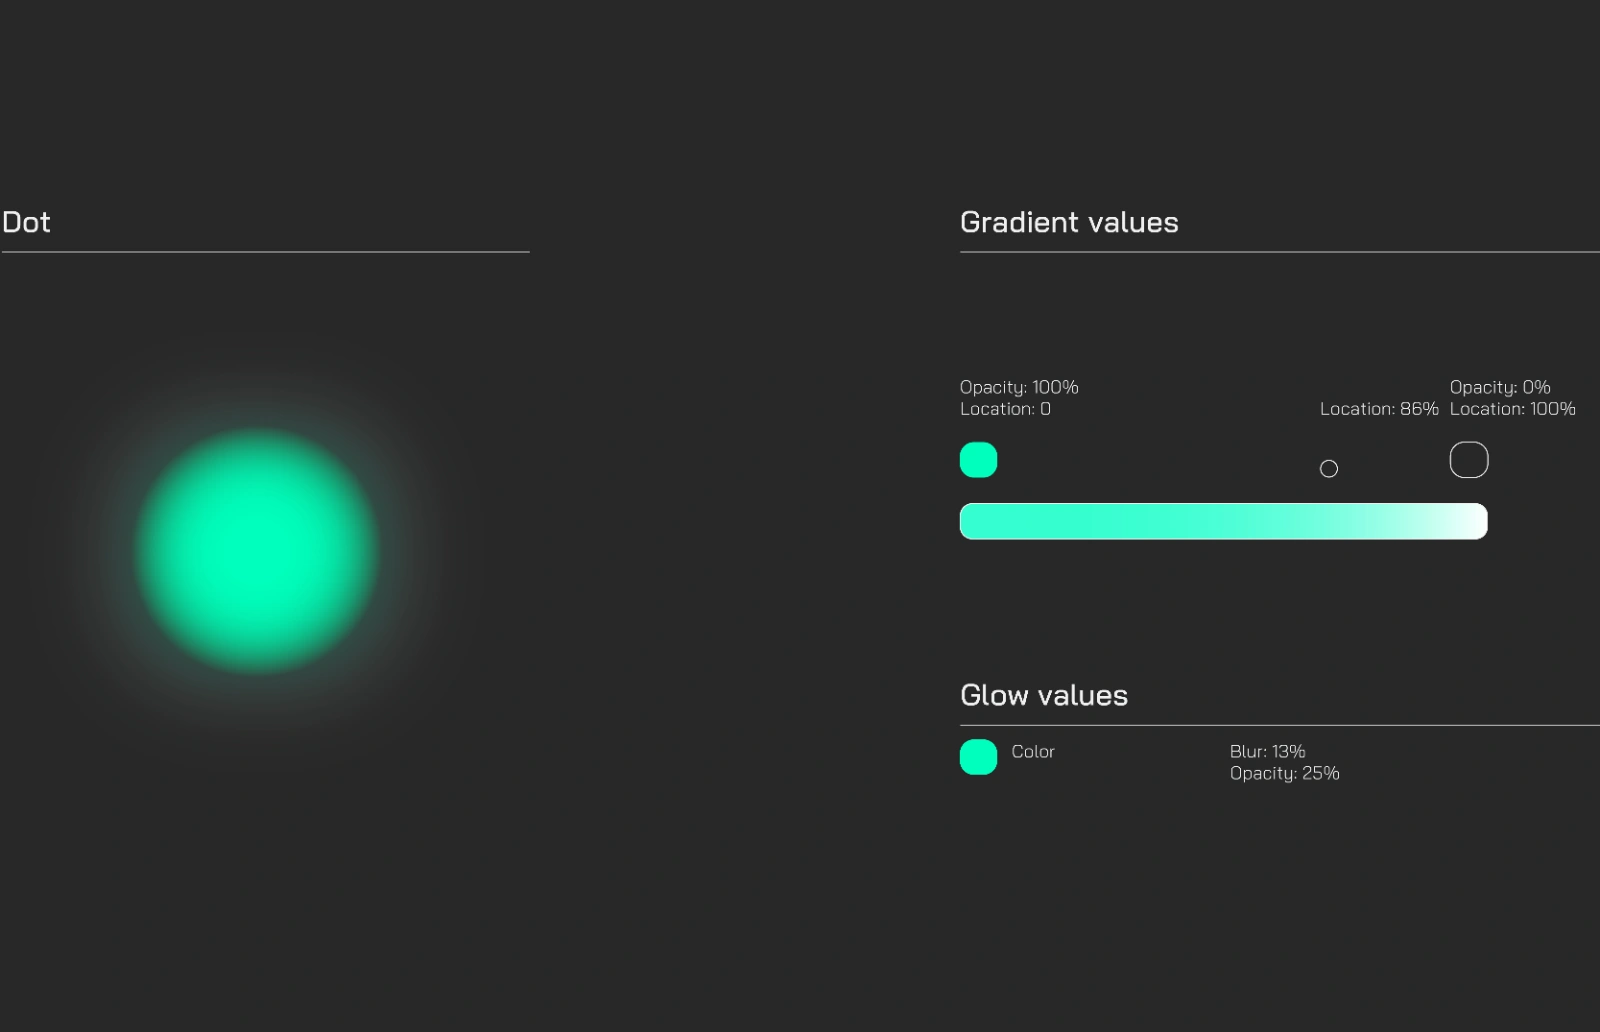The image size is (1600, 1032).
Task: Click the "Glow values" heading
Action: tap(1044, 695)
